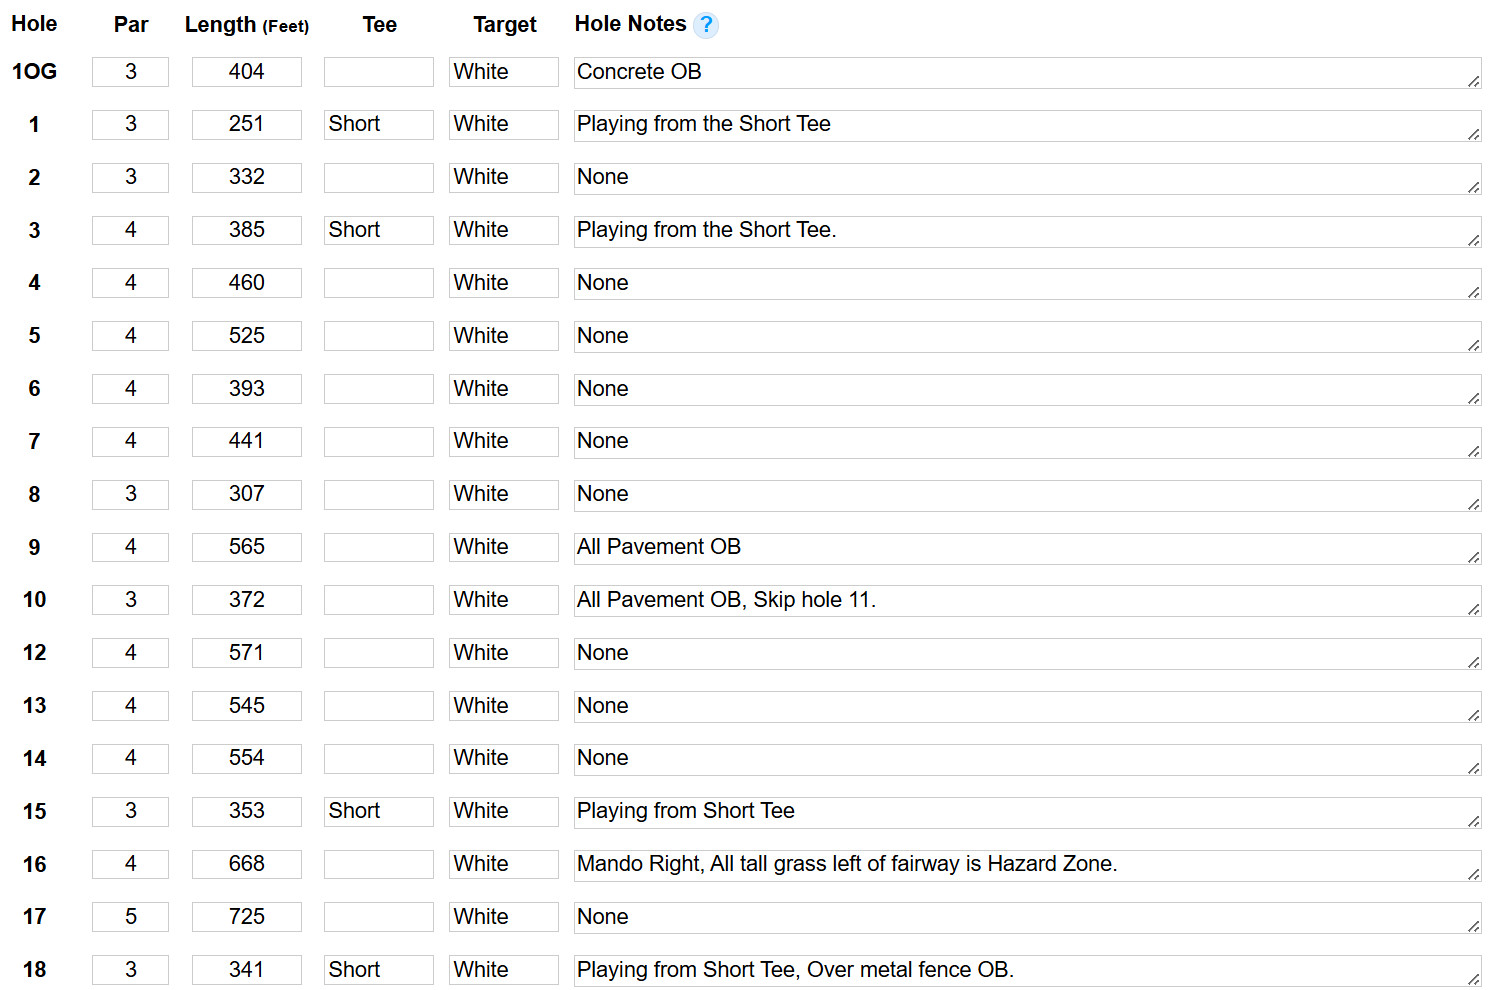1498x990 pixels.
Task: Edit the Mando Right hole notes
Action: point(1020,864)
